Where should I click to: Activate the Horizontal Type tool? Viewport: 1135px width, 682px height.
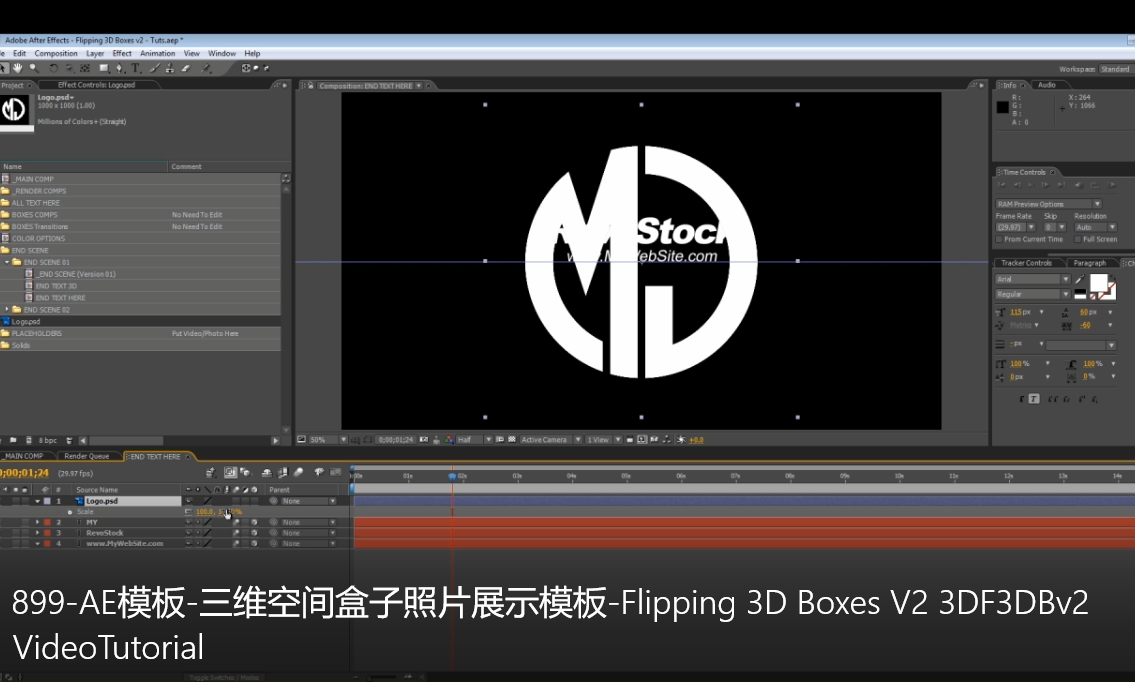click(135, 68)
